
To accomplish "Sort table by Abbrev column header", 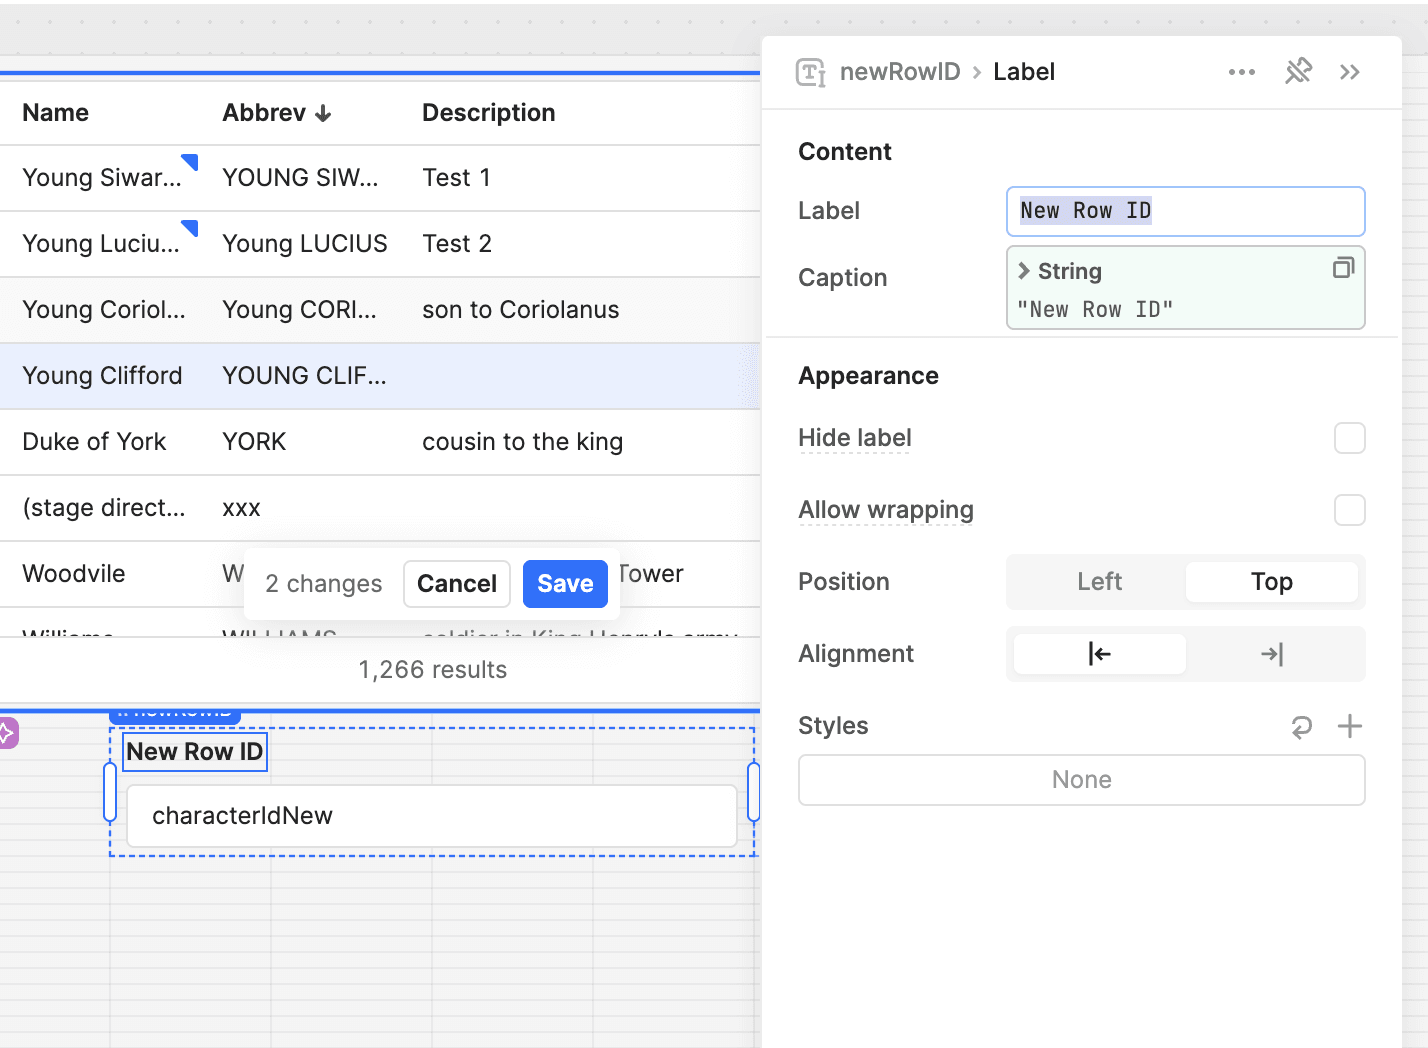I will click(x=276, y=113).
